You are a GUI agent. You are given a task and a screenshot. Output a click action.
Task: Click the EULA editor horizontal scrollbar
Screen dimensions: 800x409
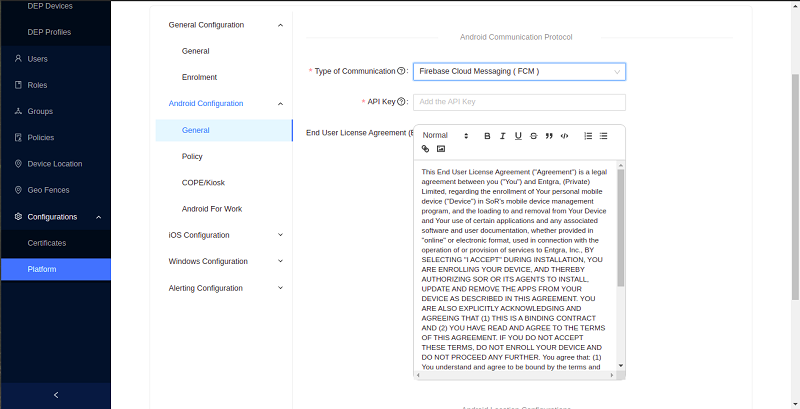coord(515,375)
